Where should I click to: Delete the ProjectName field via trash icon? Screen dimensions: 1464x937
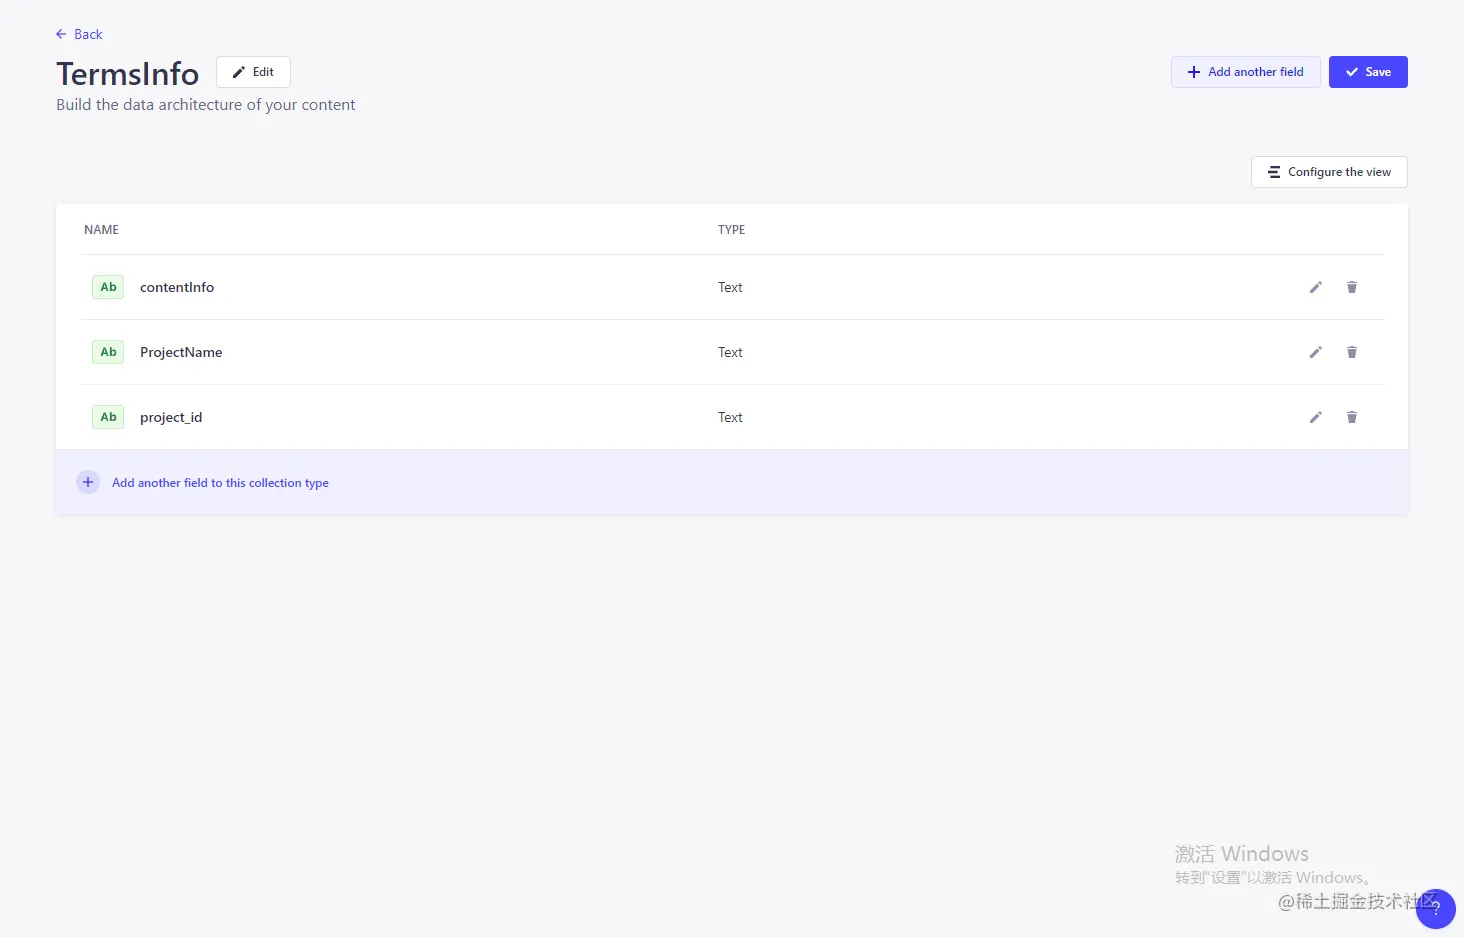tap(1351, 352)
